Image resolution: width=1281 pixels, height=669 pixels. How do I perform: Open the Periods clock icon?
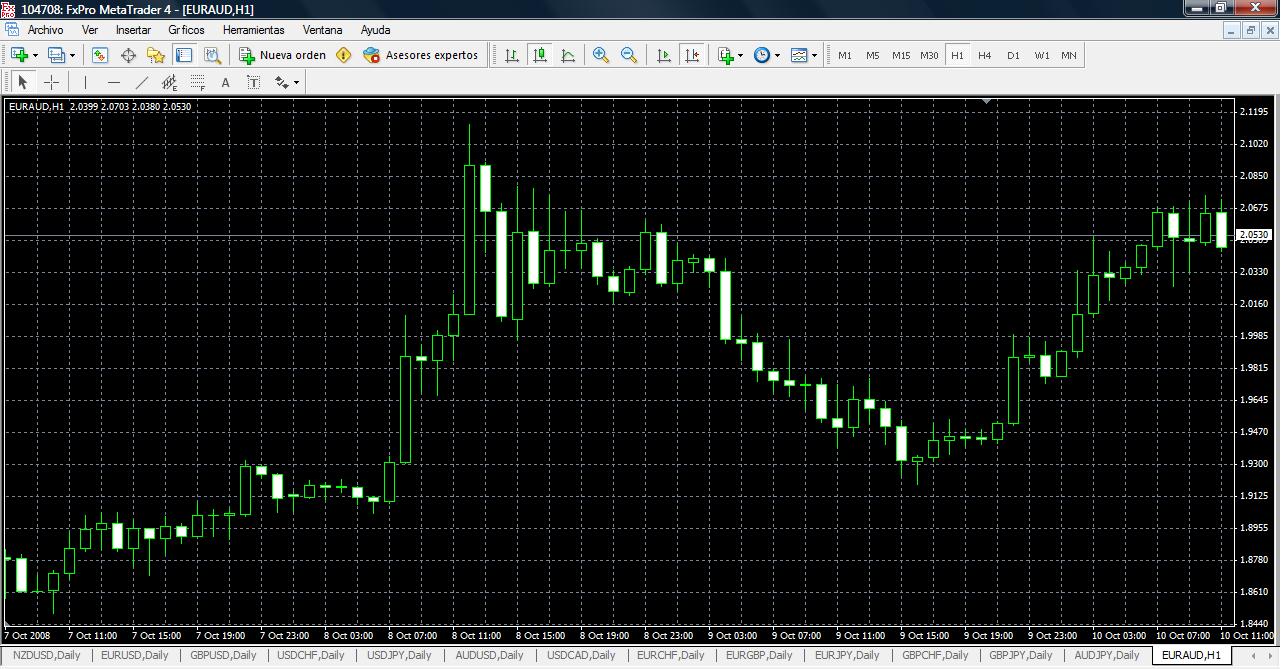point(762,55)
